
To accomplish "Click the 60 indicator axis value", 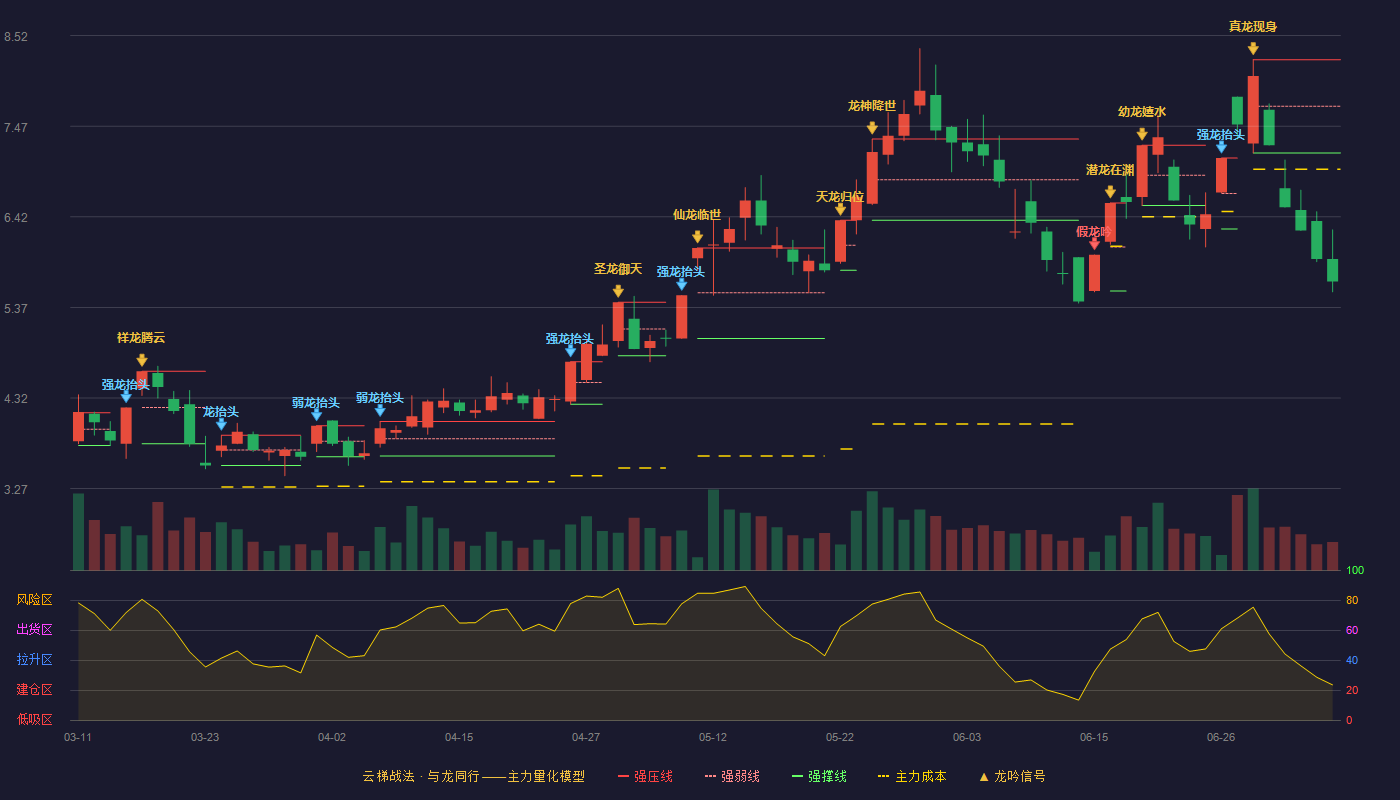I will coord(1352,630).
